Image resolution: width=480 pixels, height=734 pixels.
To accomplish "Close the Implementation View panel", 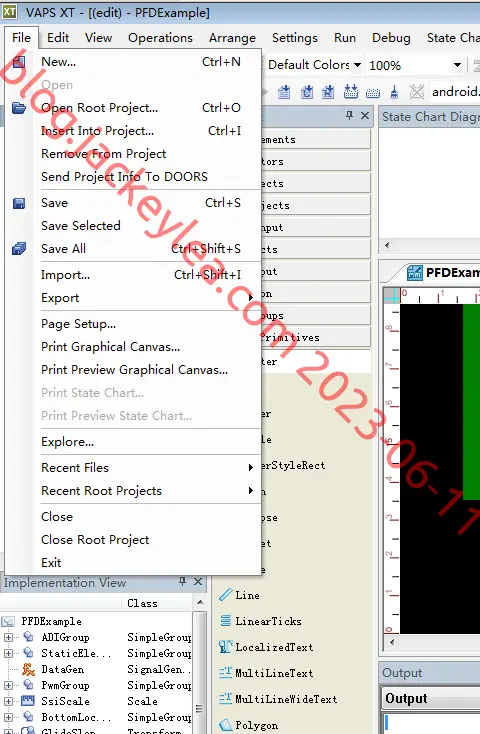I will pos(198,581).
